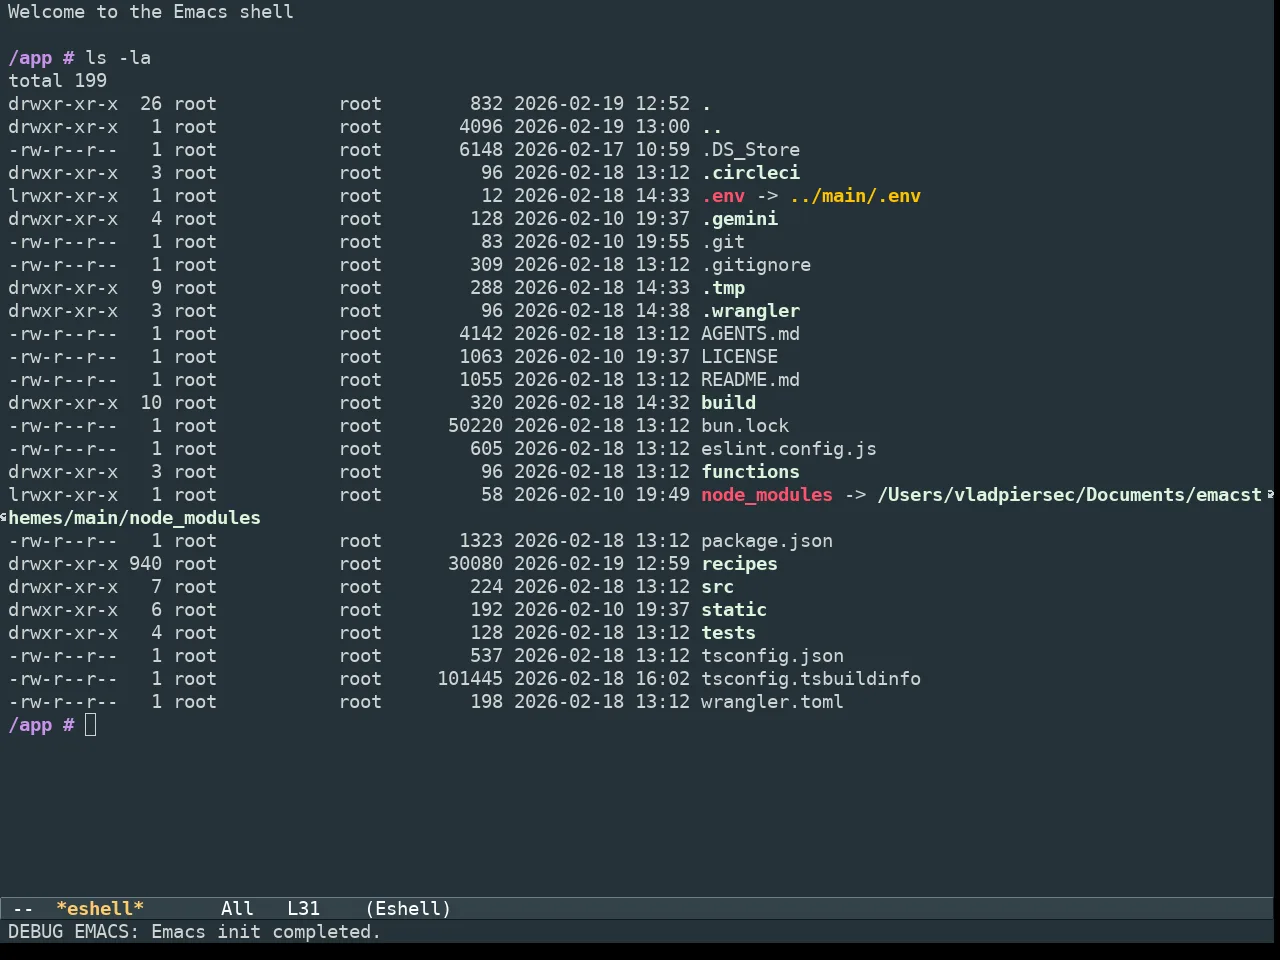This screenshot has height=960, width=1280.
Task: Click the package.json file name
Action: point(767,541)
